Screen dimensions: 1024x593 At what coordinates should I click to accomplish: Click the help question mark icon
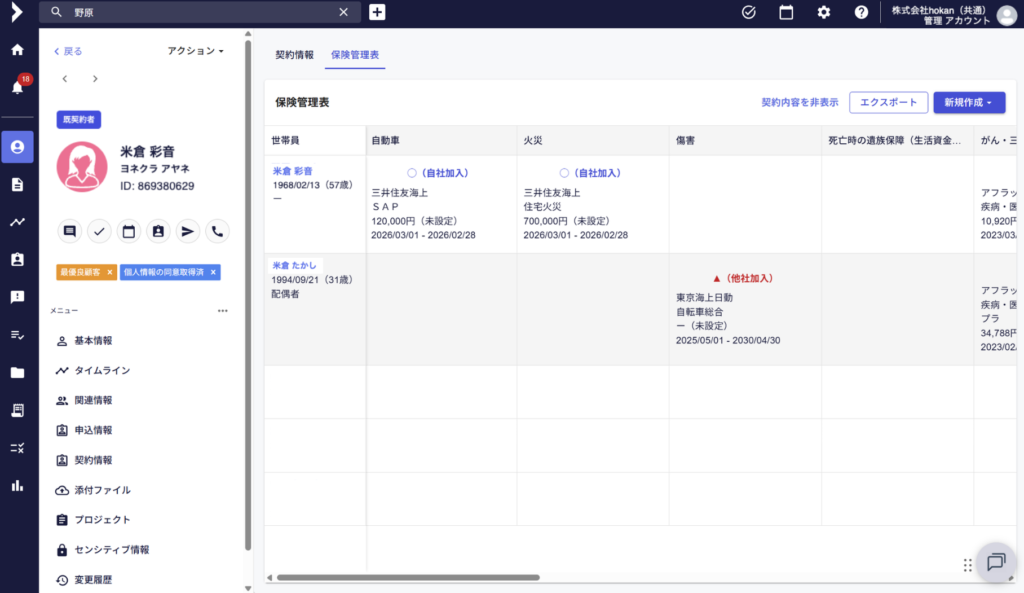[x=861, y=12]
